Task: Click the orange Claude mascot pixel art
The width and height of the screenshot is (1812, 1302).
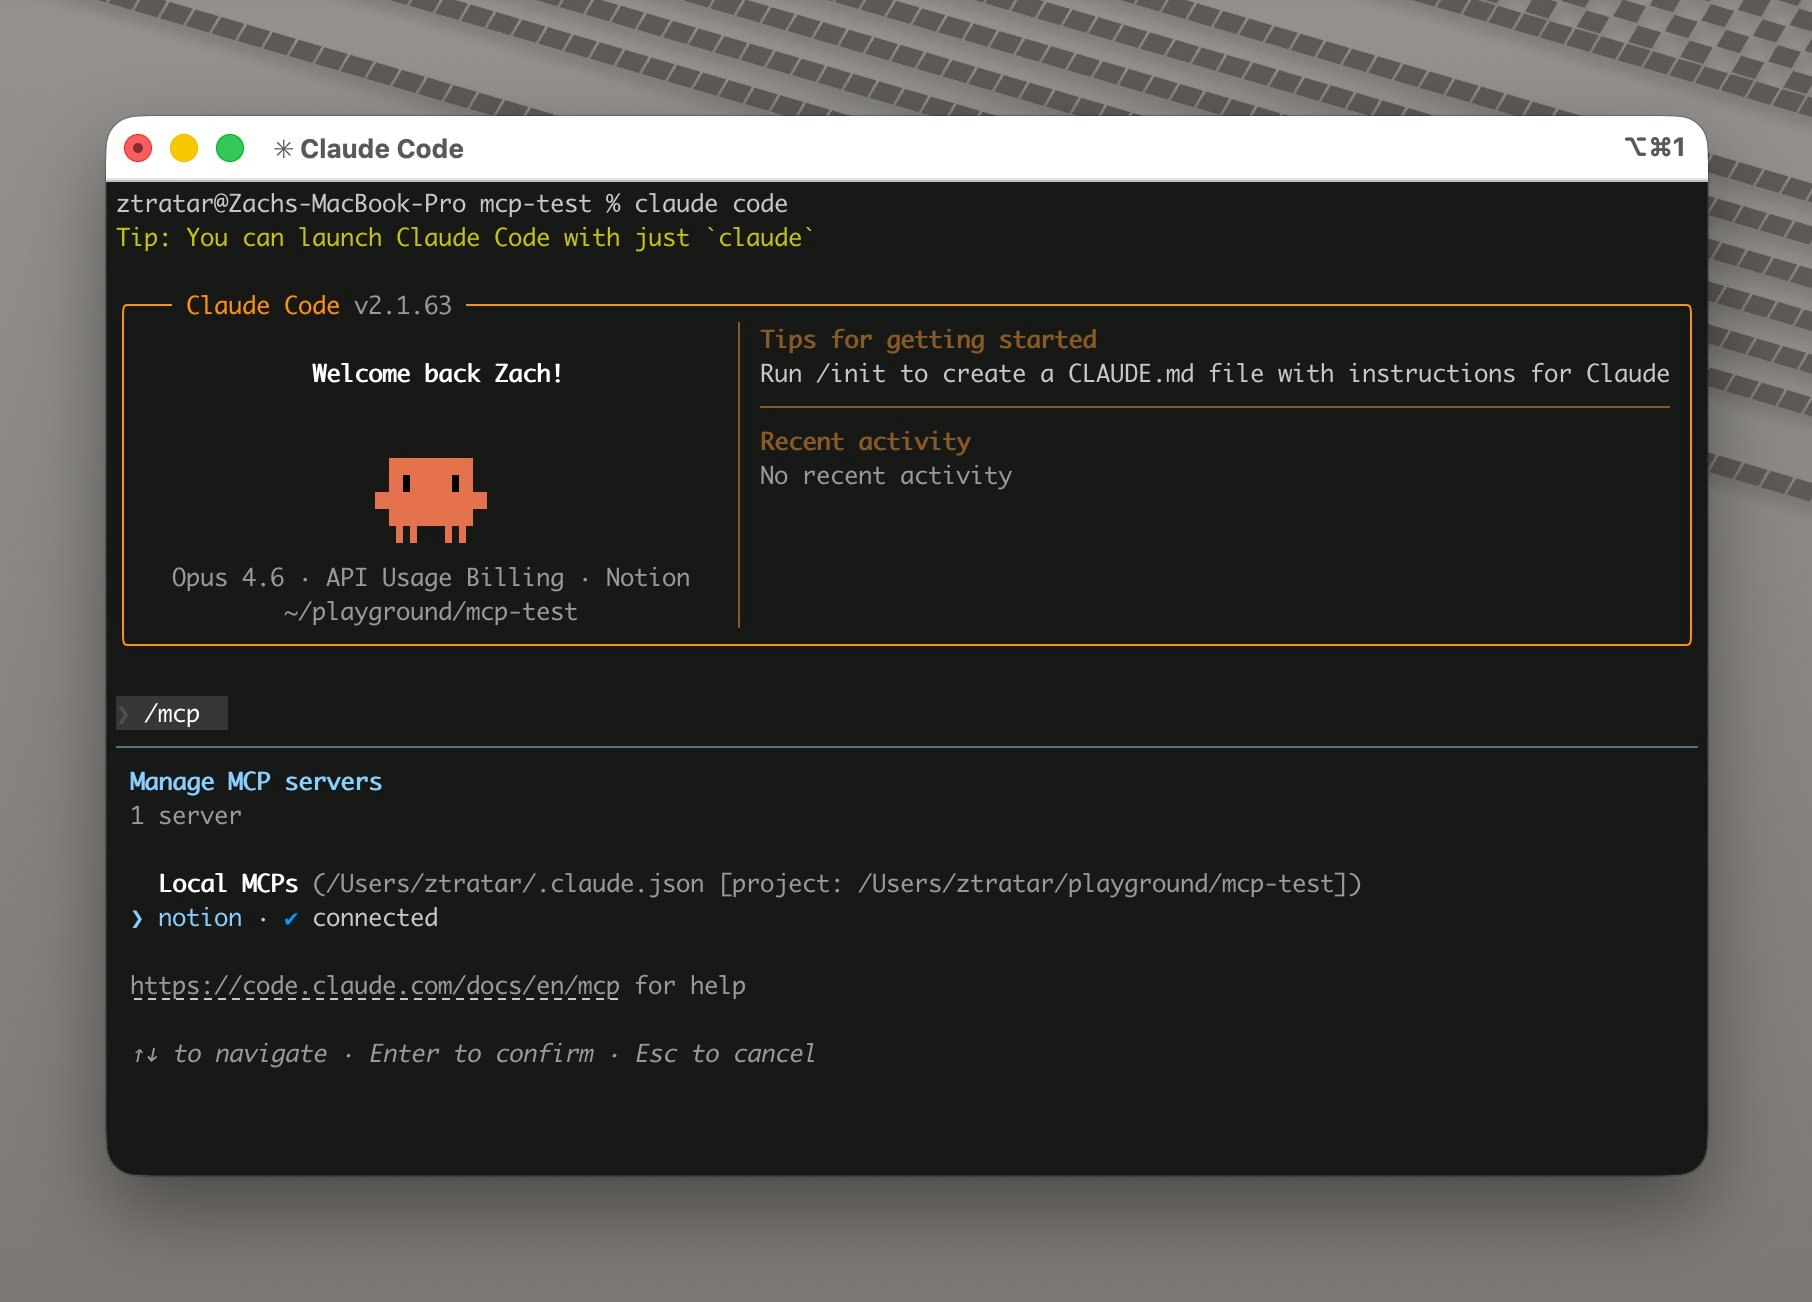Action: 431,500
